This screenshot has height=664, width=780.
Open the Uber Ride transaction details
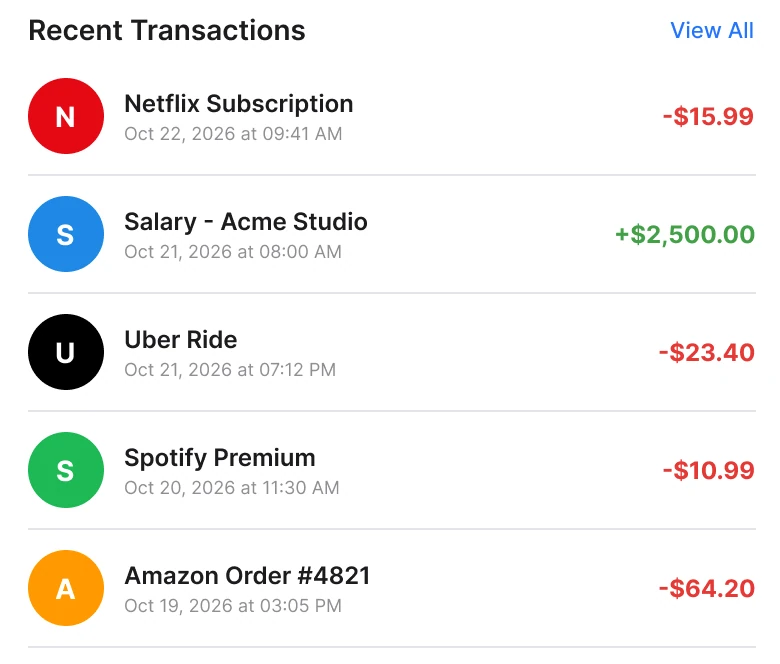pos(391,352)
